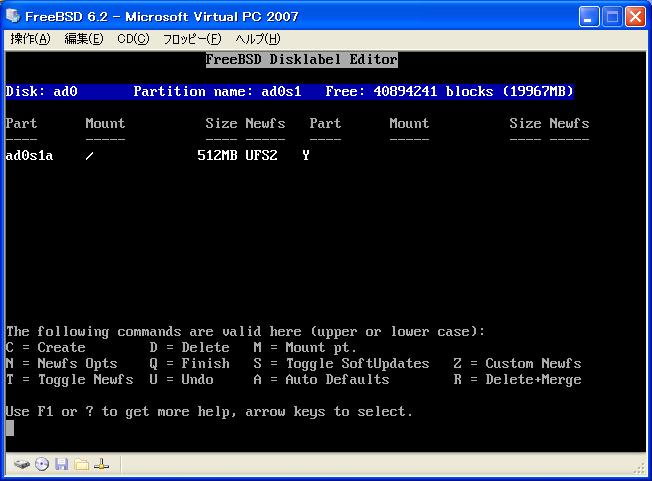Screen dimensions: 652x481
Task: Click 'D = Delete' command text
Action: [190, 348]
